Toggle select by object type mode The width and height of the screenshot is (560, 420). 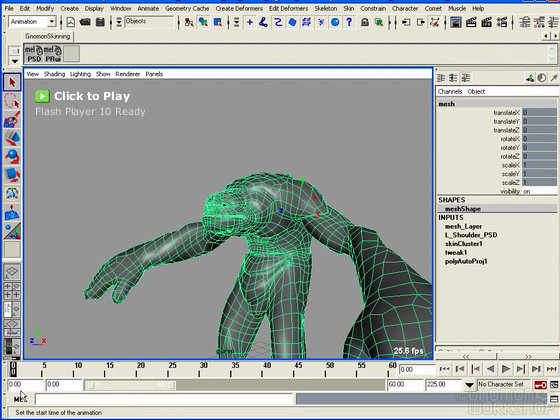[x=203, y=22]
